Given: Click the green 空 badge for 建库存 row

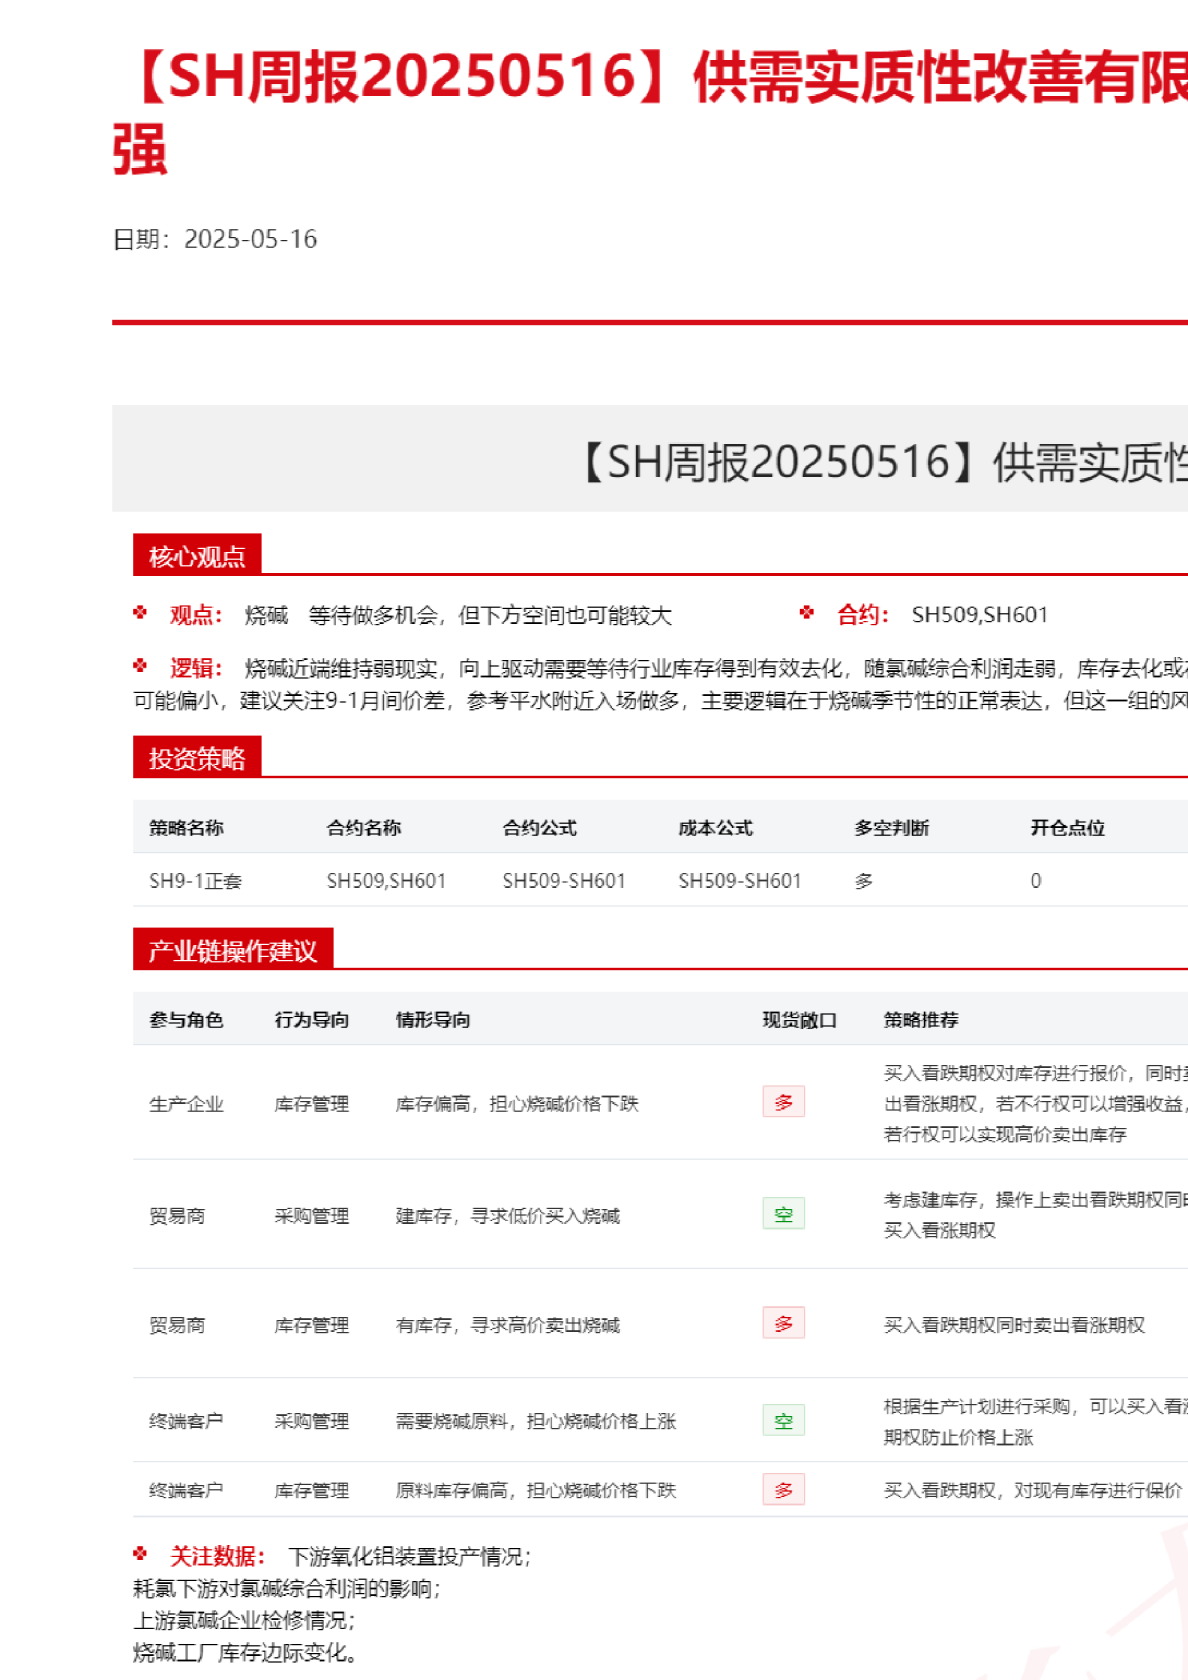Looking at the screenshot, I should (x=783, y=1214).
